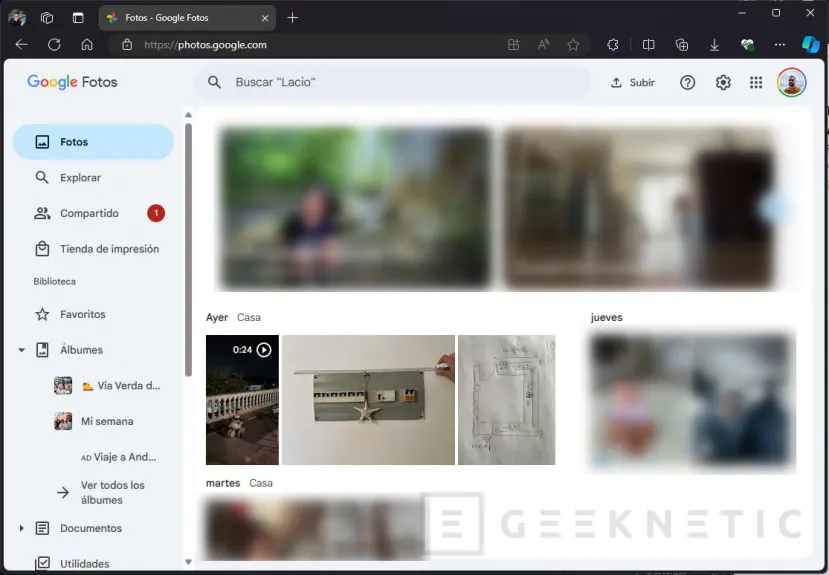Open Google Fotos settings gear
The height and width of the screenshot is (575, 829).
[x=723, y=82]
